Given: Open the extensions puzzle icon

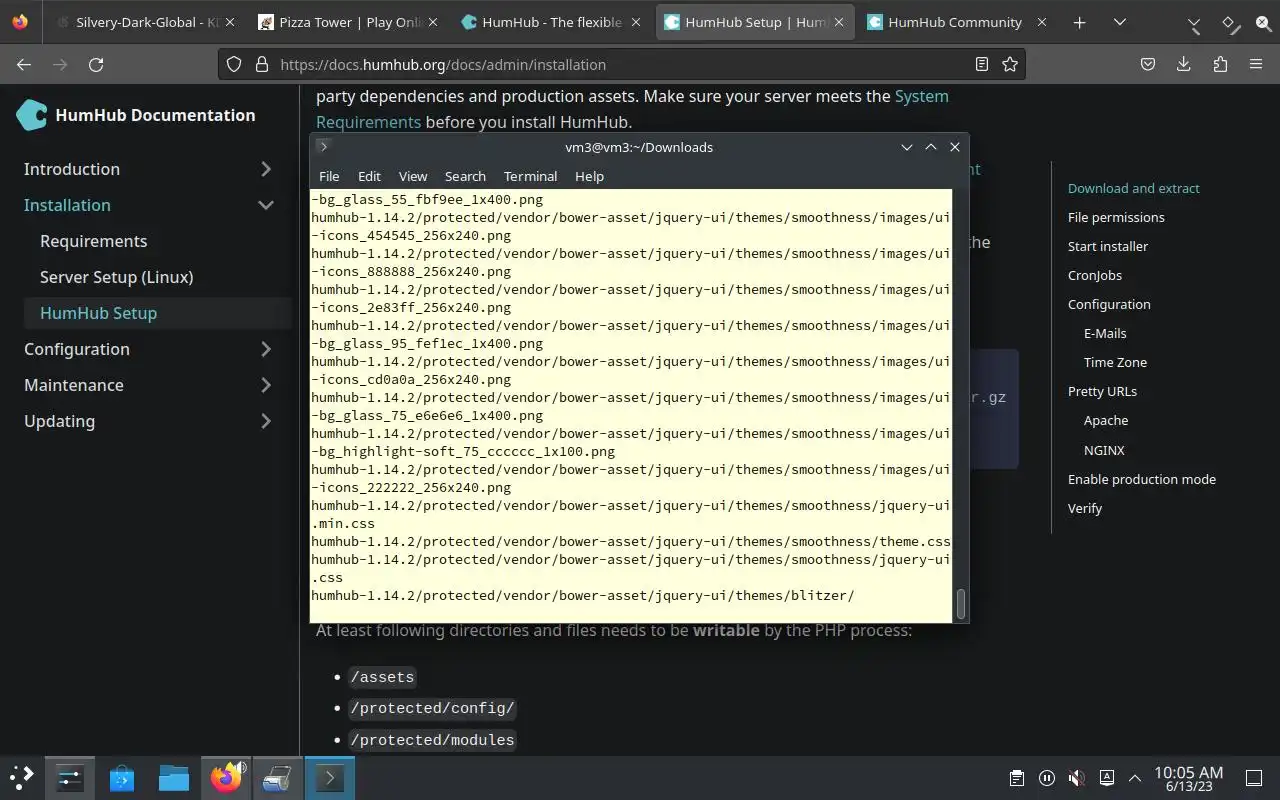Looking at the screenshot, I should tap(1220, 64).
